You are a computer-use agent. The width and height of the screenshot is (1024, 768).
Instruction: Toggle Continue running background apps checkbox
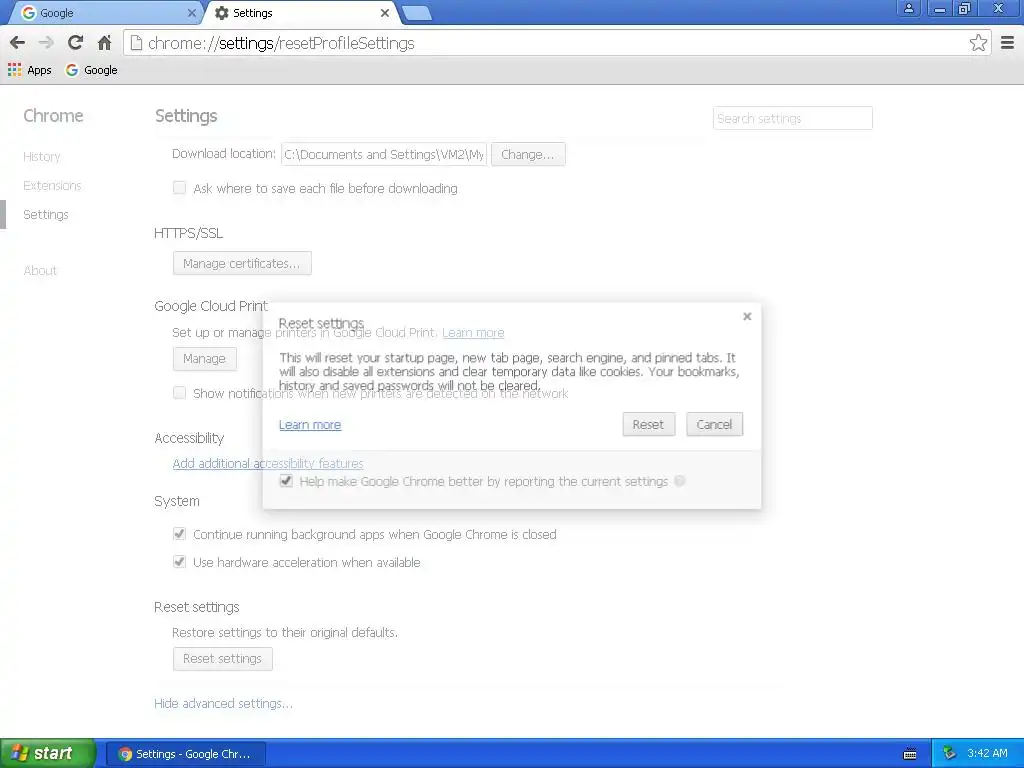[x=180, y=534]
